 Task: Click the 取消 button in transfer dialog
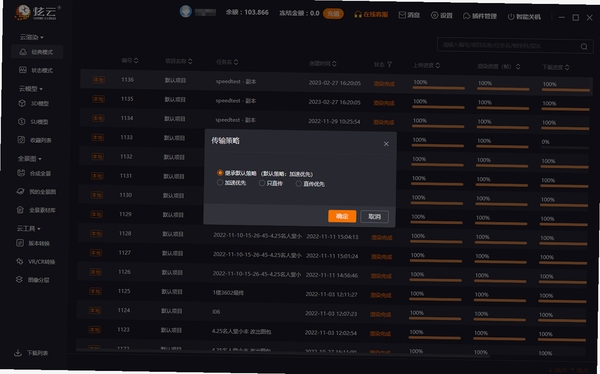coord(374,217)
